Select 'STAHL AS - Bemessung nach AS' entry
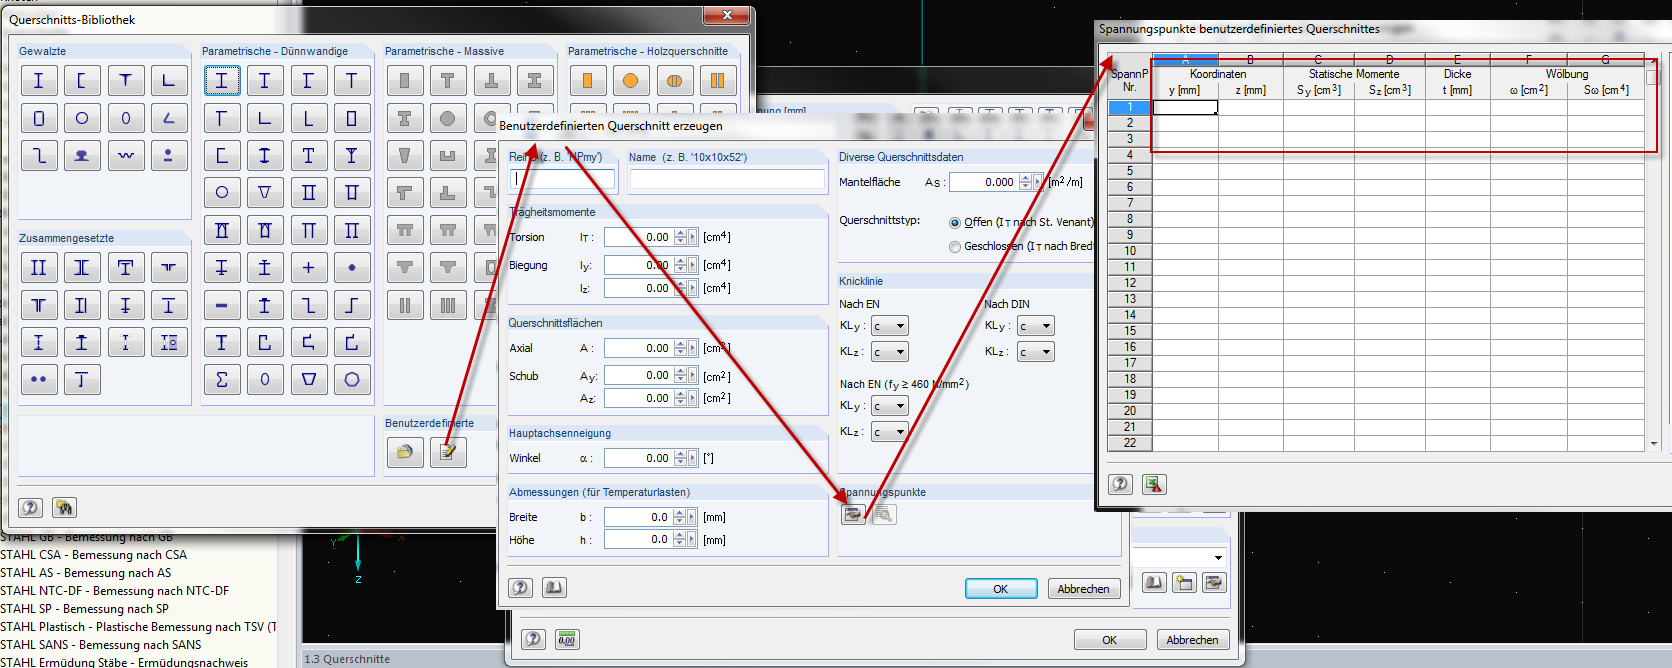 pos(86,573)
